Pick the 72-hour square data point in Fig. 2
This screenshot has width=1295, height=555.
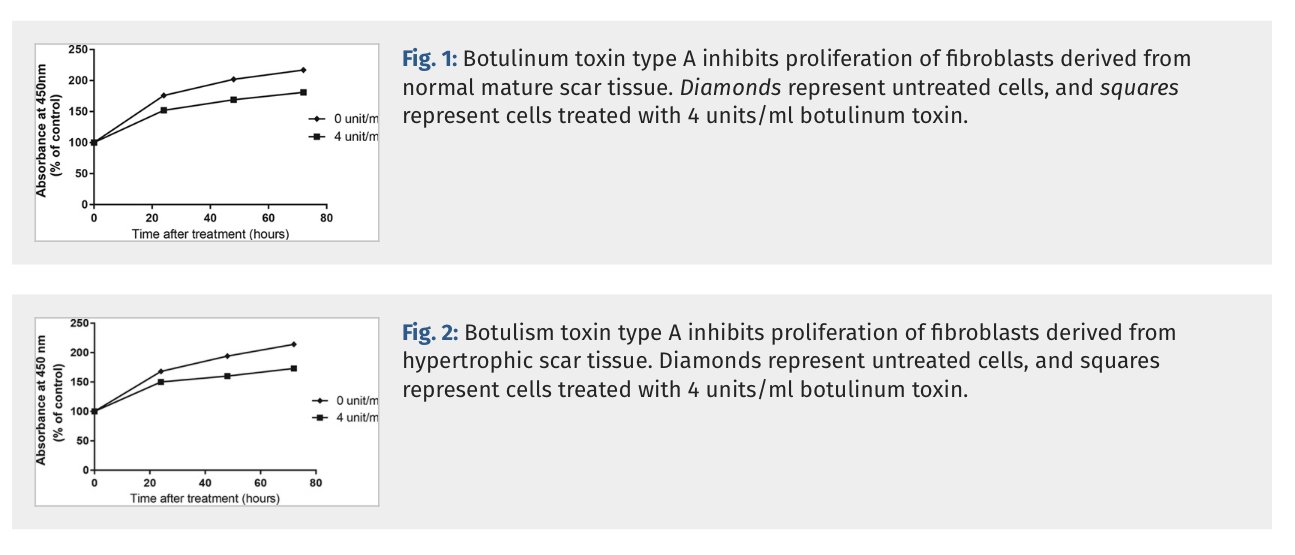point(294,368)
